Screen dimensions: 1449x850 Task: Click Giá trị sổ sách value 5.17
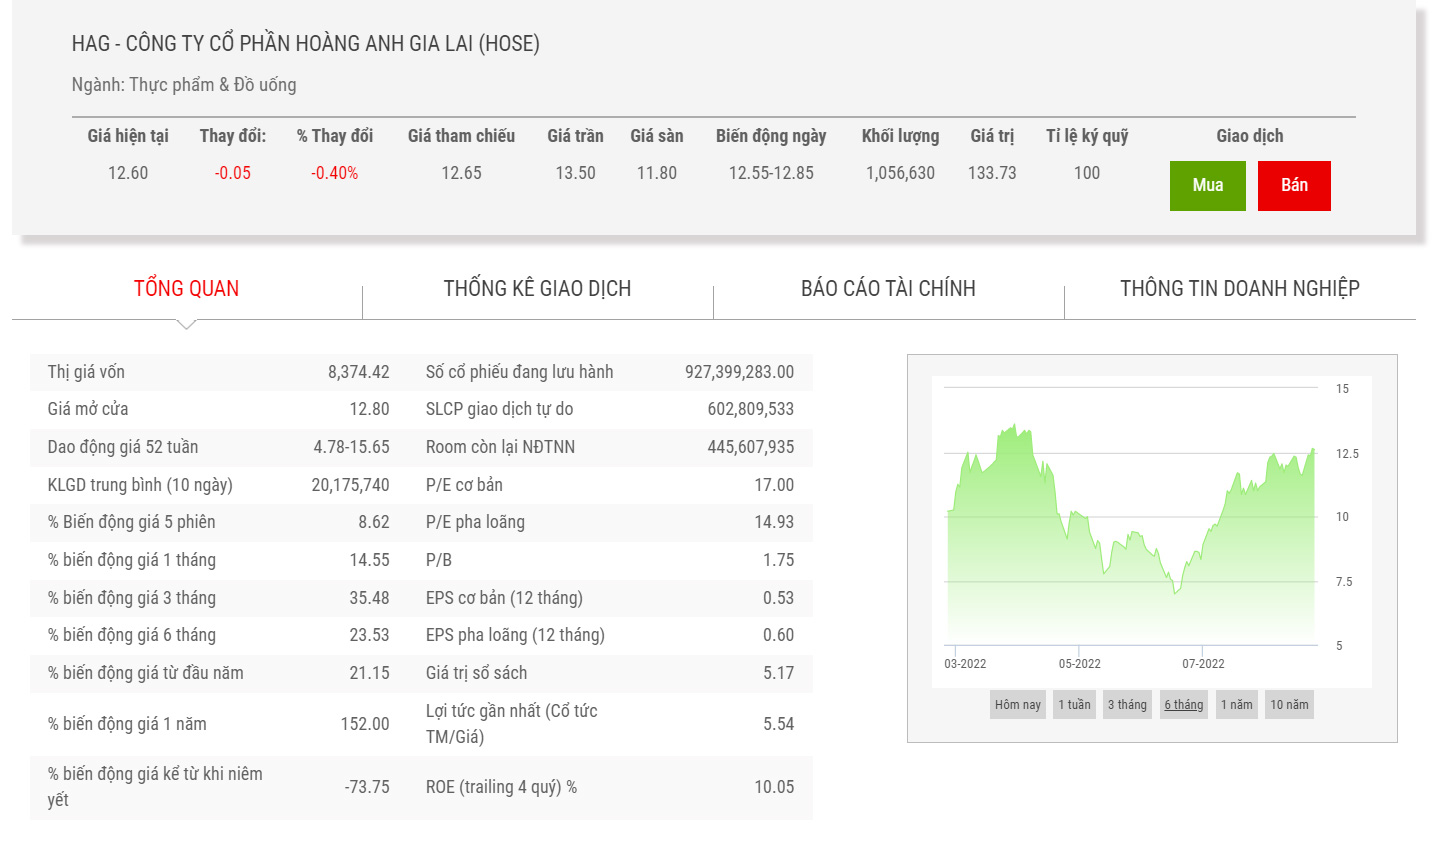(778, 673)
